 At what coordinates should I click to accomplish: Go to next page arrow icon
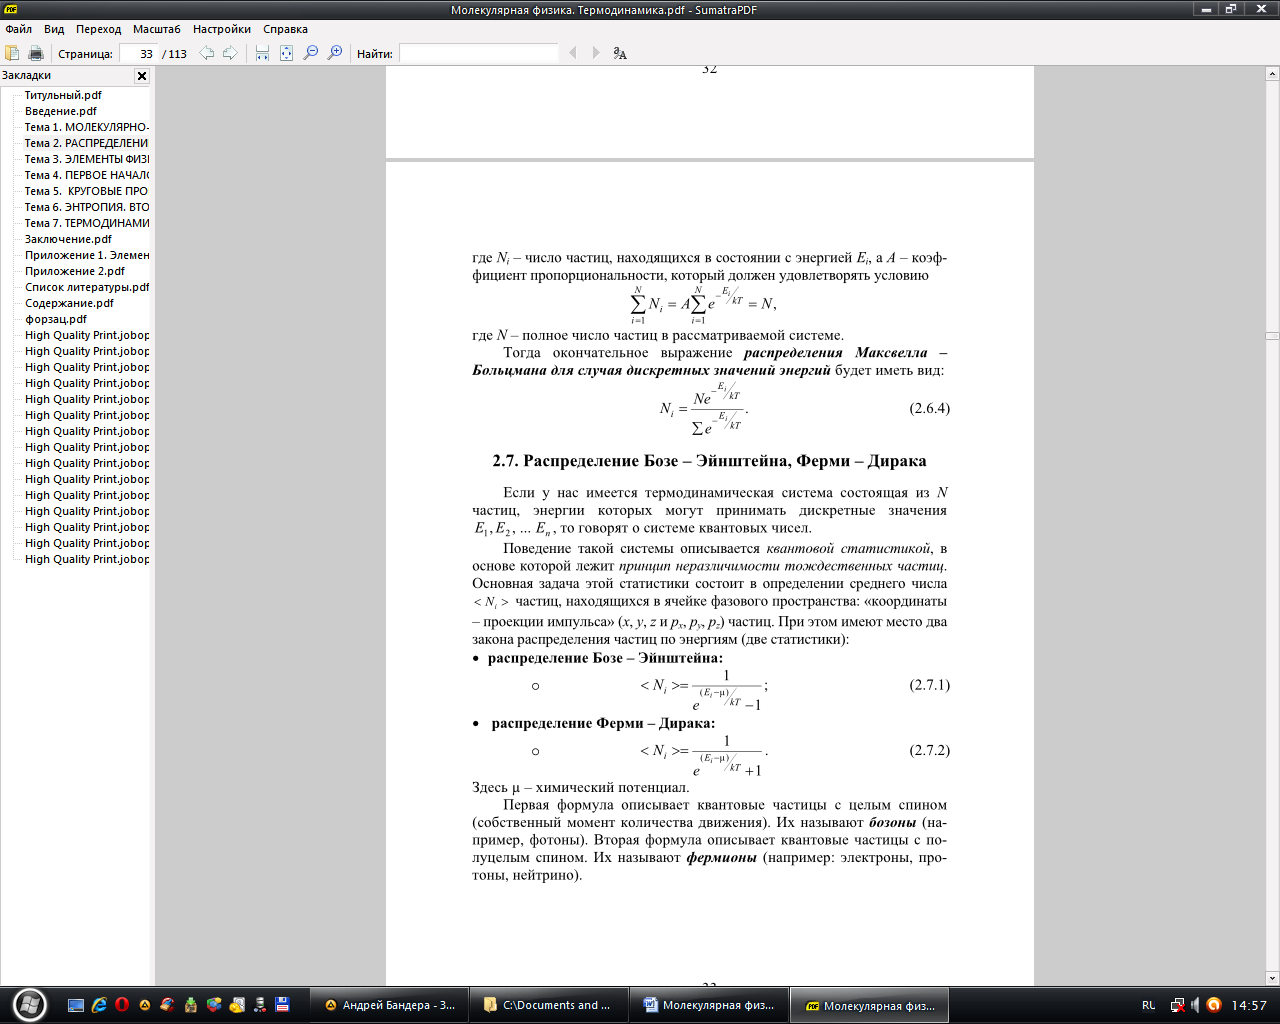(230, 53)
